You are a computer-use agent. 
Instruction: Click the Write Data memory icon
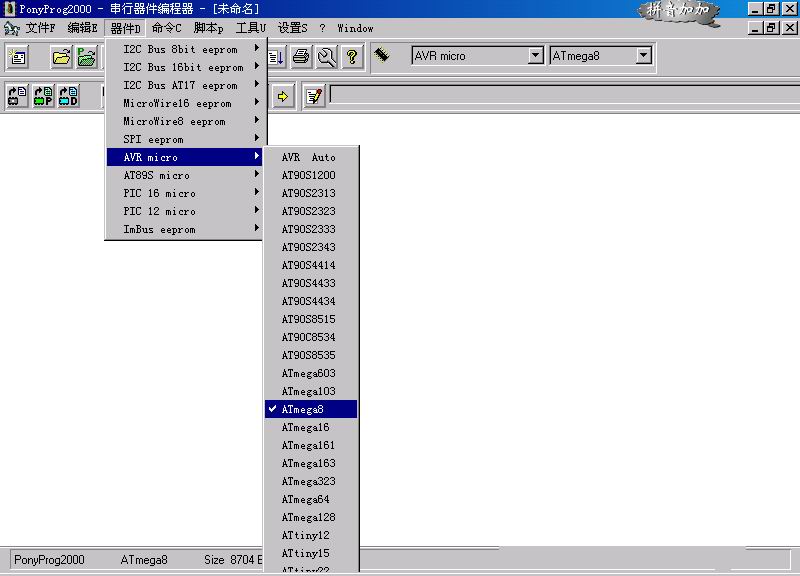pos(68,96)
